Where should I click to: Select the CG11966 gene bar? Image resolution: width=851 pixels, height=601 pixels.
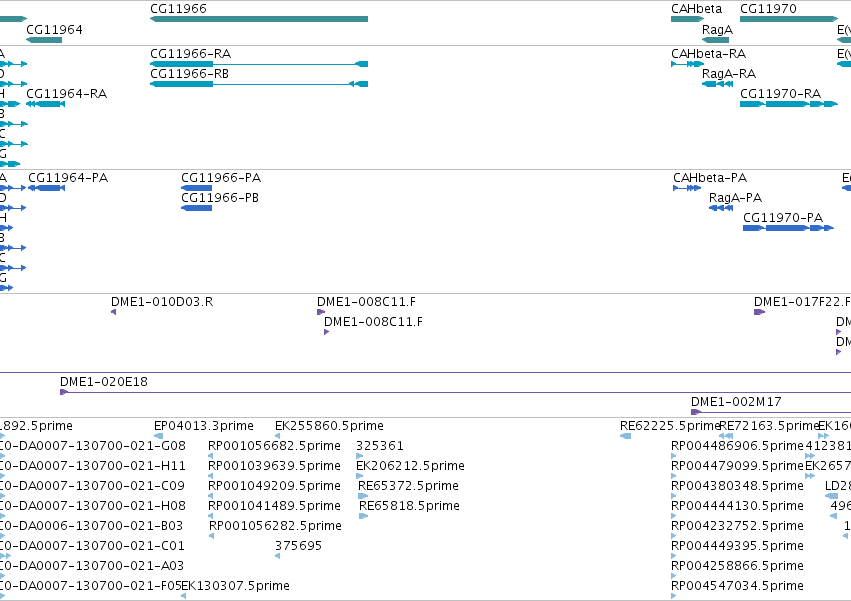click(x=259, y=19)
